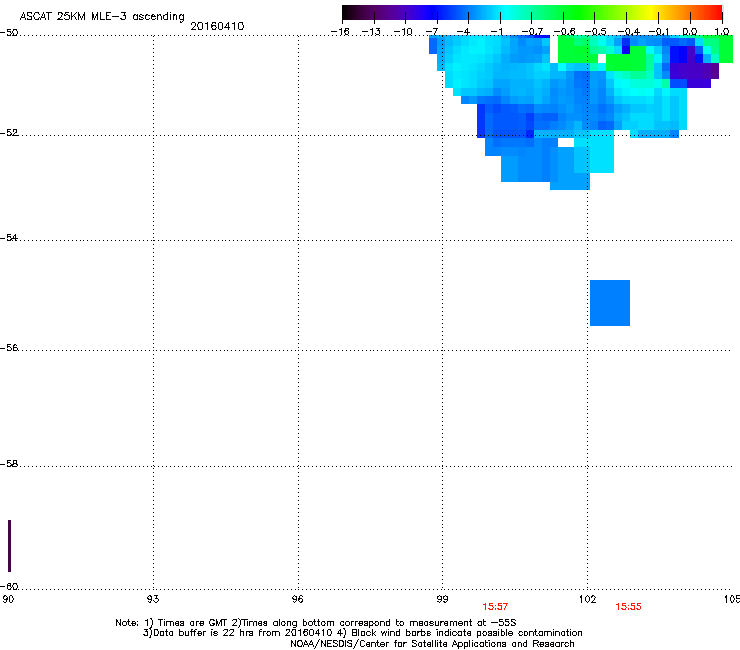Click the color bar label '-7'

432,32
